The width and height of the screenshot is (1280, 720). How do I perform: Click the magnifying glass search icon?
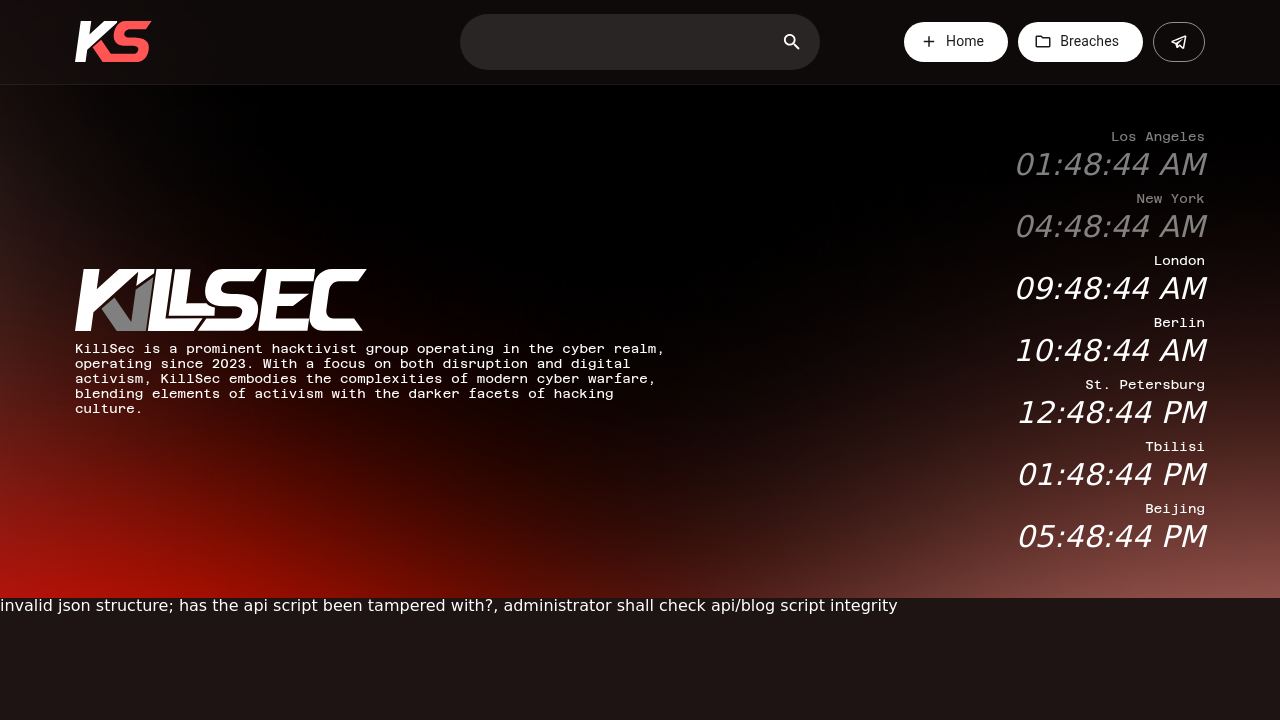coord(792,42)
